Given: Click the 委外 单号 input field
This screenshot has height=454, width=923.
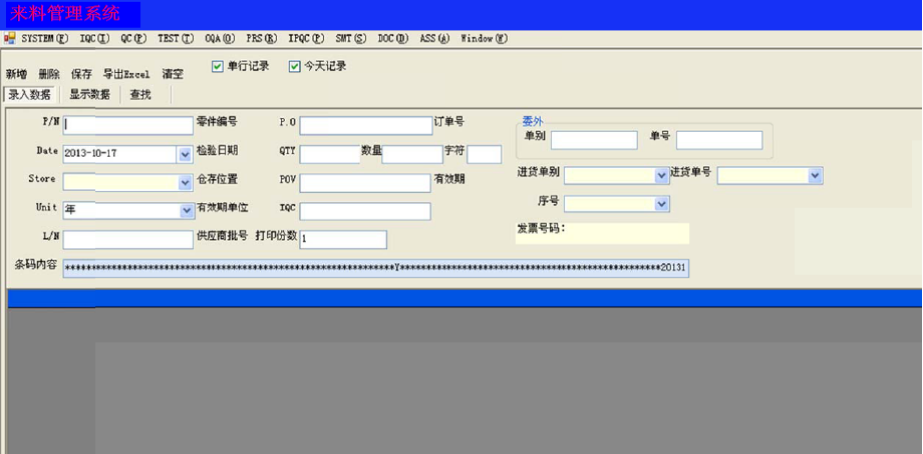Looking at the screenshot, I should point(719,140).
